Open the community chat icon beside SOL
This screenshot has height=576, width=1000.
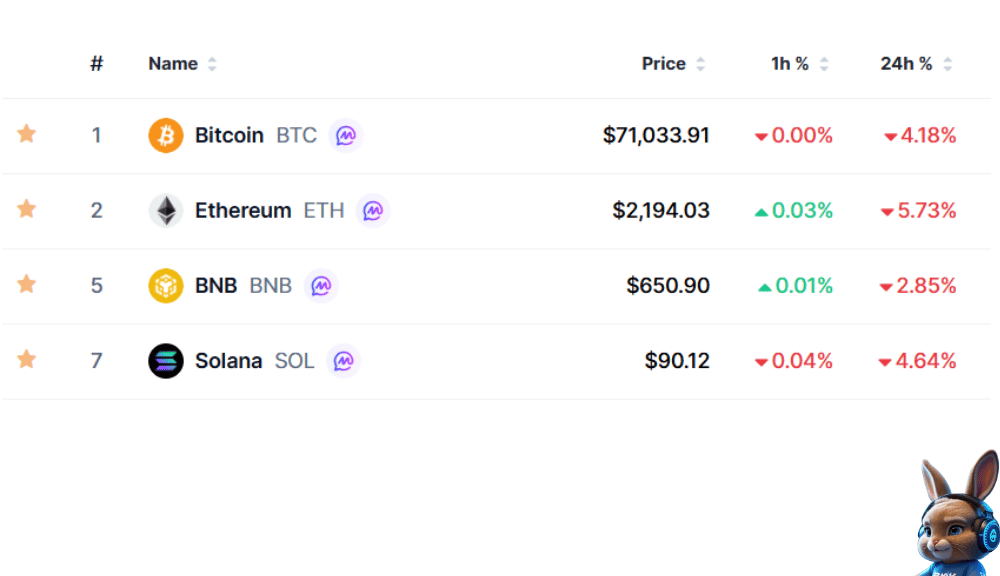(x=343, y=360)
